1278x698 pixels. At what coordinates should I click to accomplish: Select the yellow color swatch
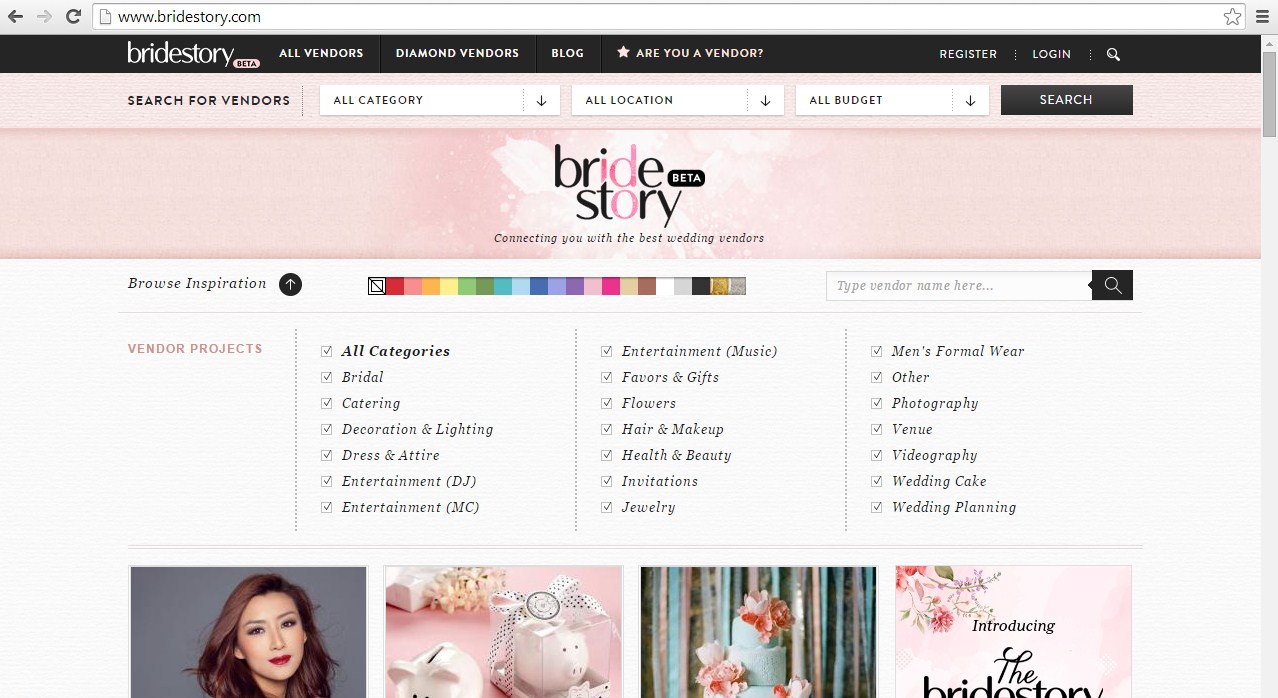tap(449, 286)
